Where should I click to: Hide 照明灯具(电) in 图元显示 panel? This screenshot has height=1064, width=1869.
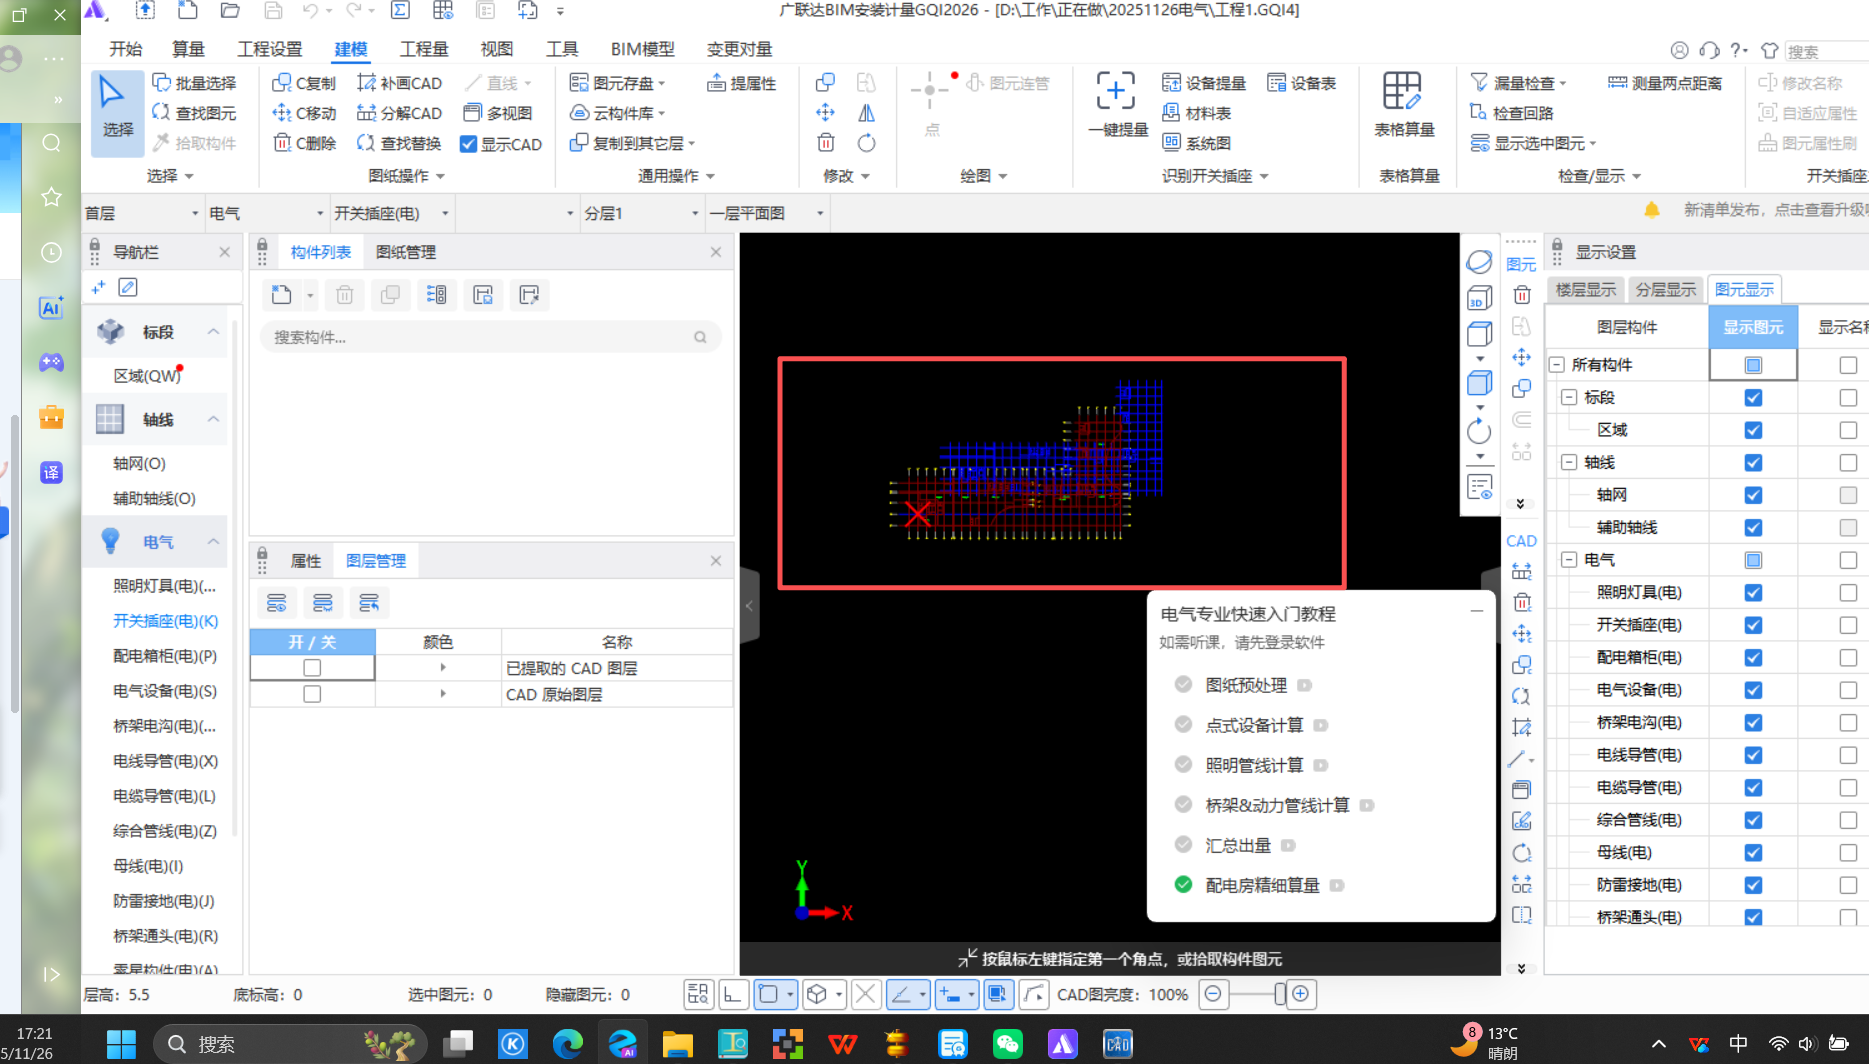coord(1753,592)
